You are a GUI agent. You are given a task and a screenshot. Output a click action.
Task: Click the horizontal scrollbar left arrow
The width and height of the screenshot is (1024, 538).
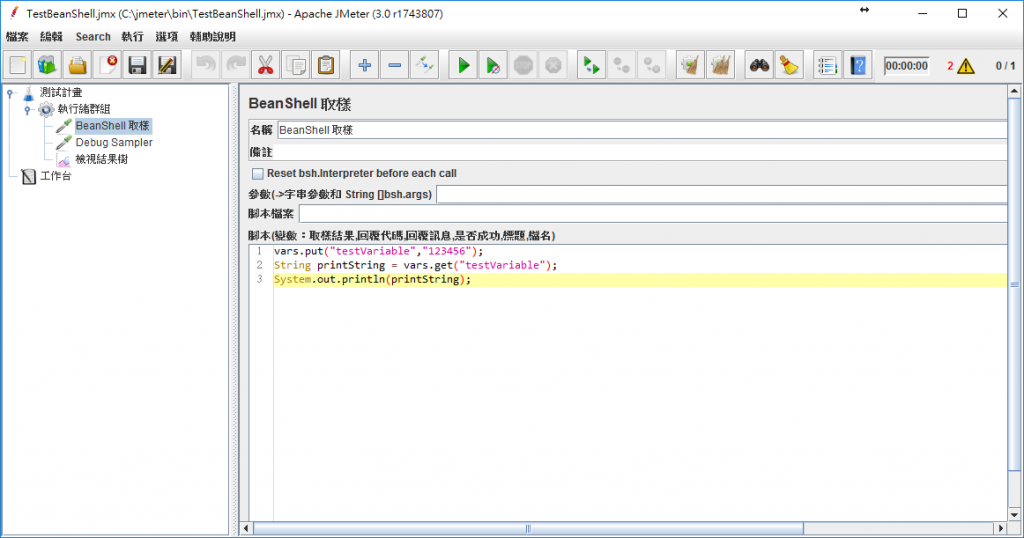[x=246, y=528]
